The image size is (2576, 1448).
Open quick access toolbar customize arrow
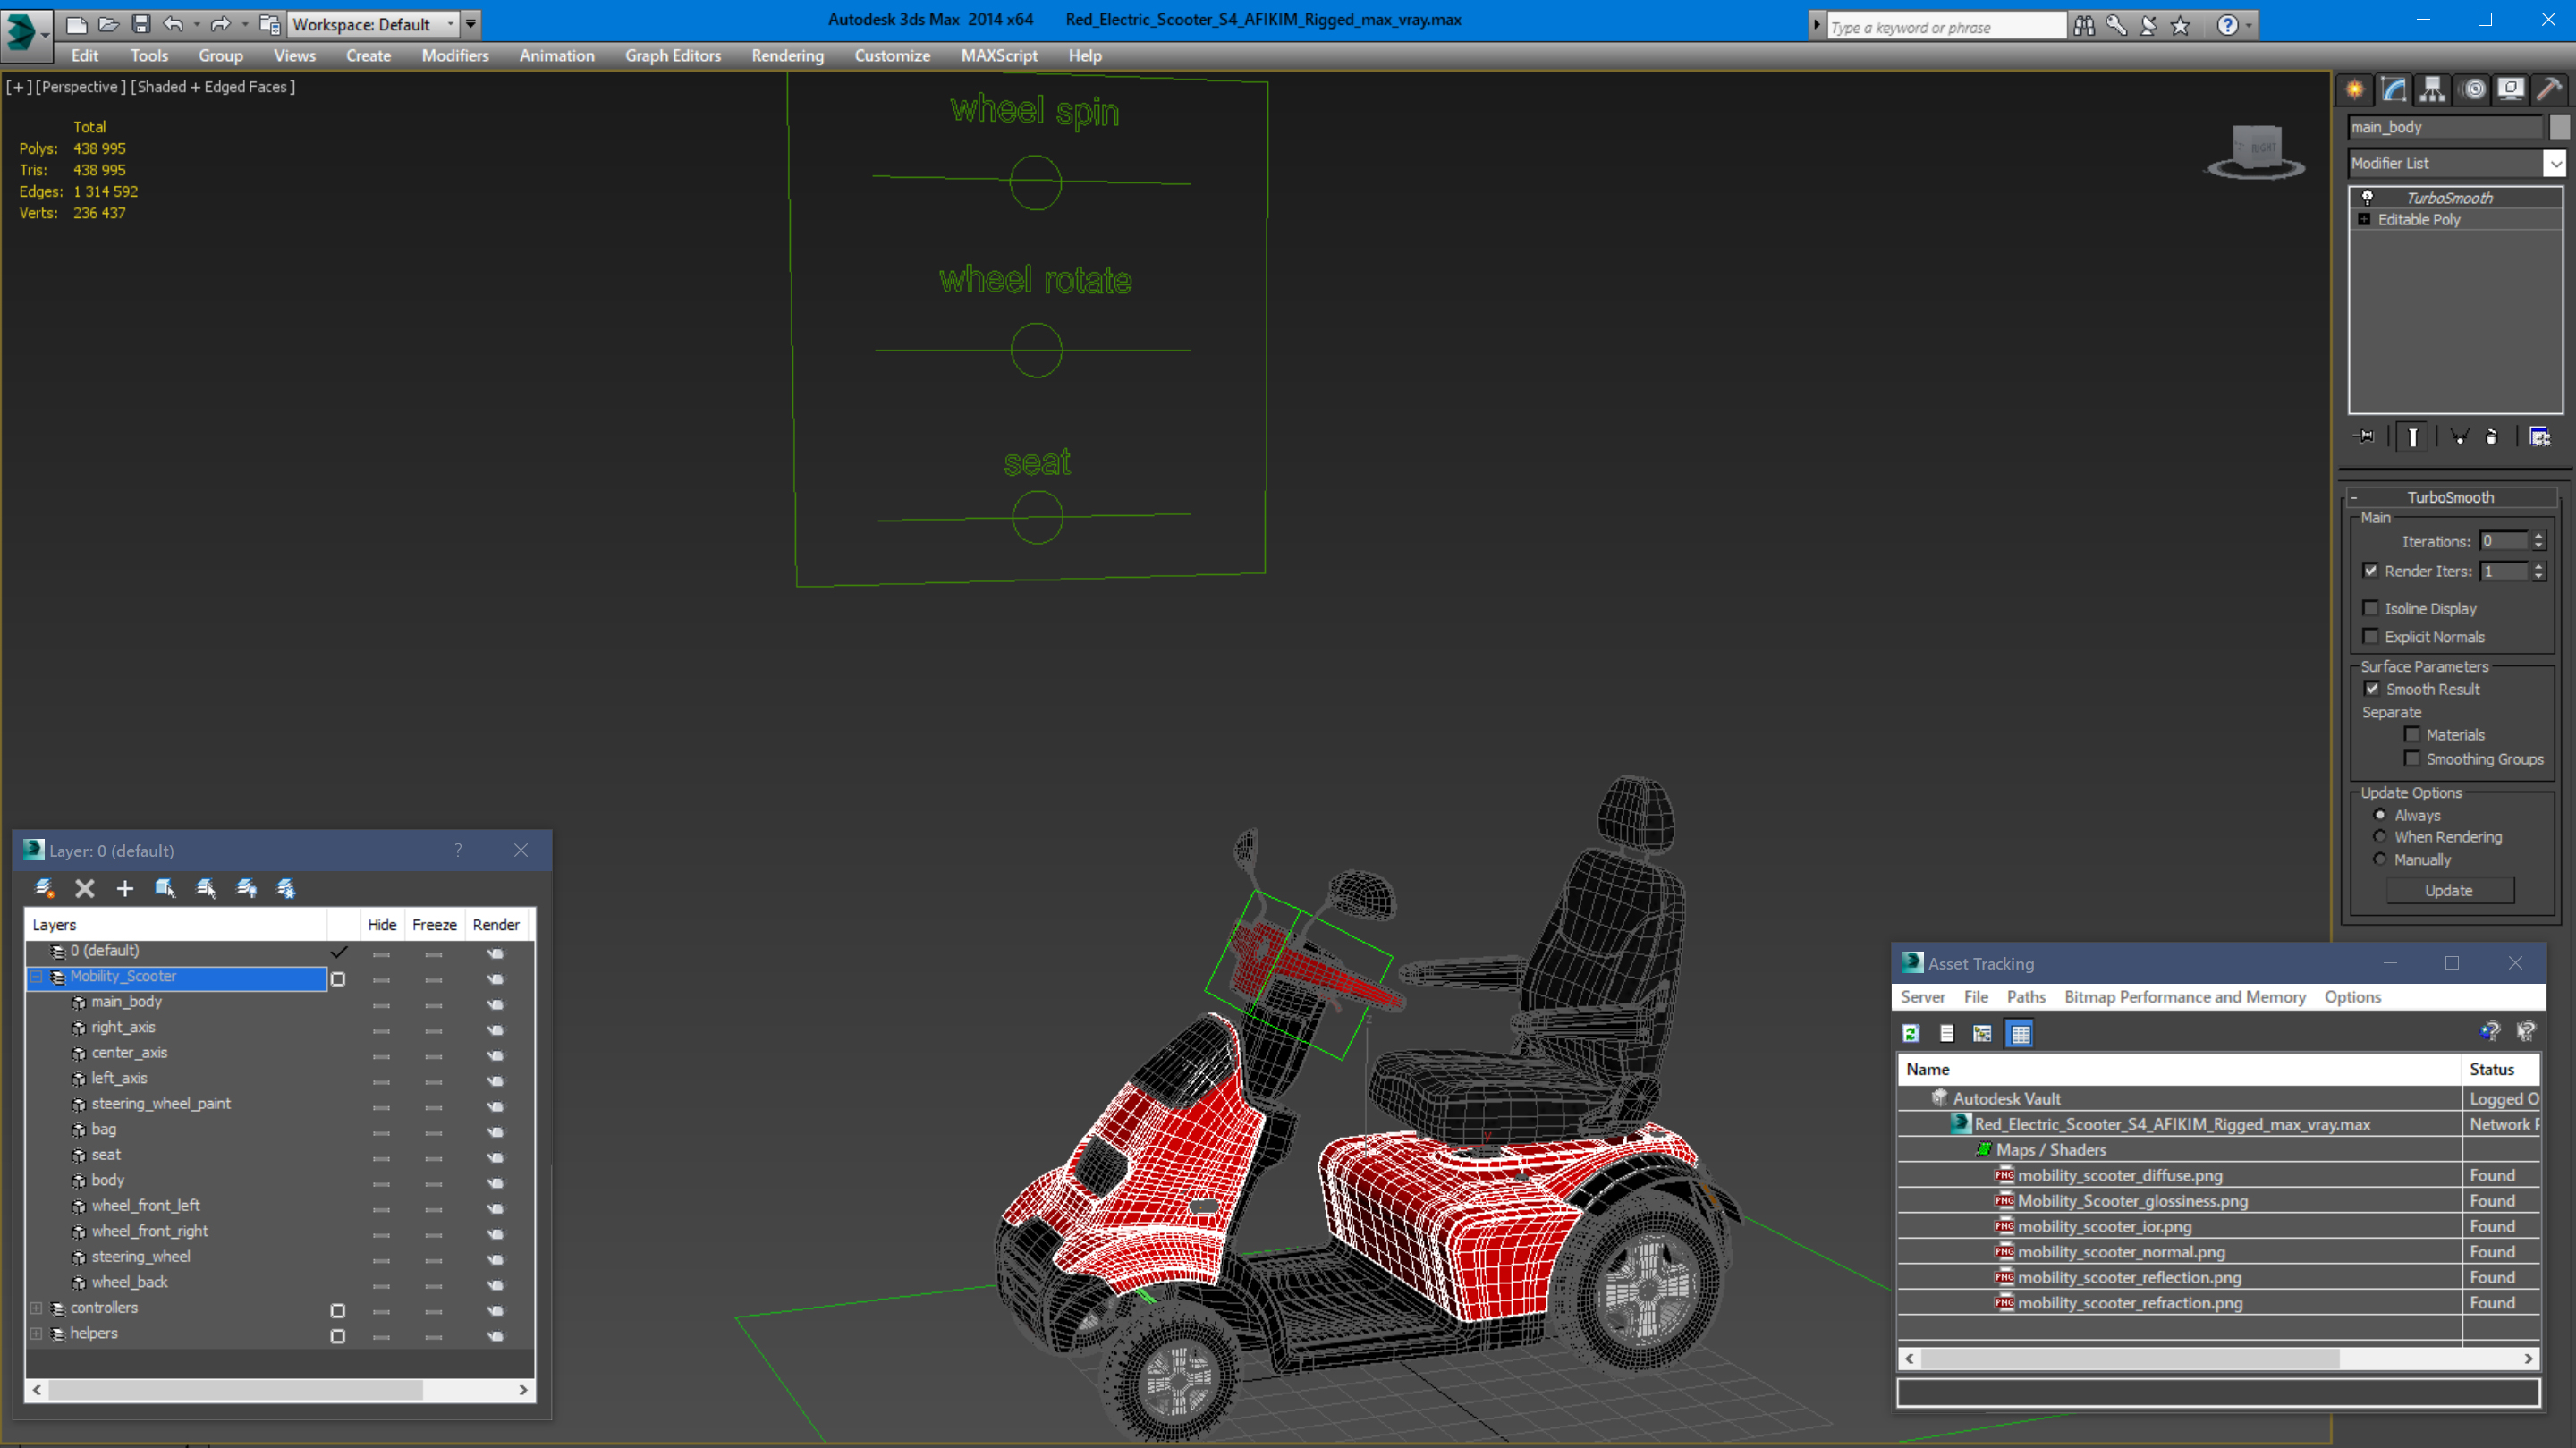(471, 24)
